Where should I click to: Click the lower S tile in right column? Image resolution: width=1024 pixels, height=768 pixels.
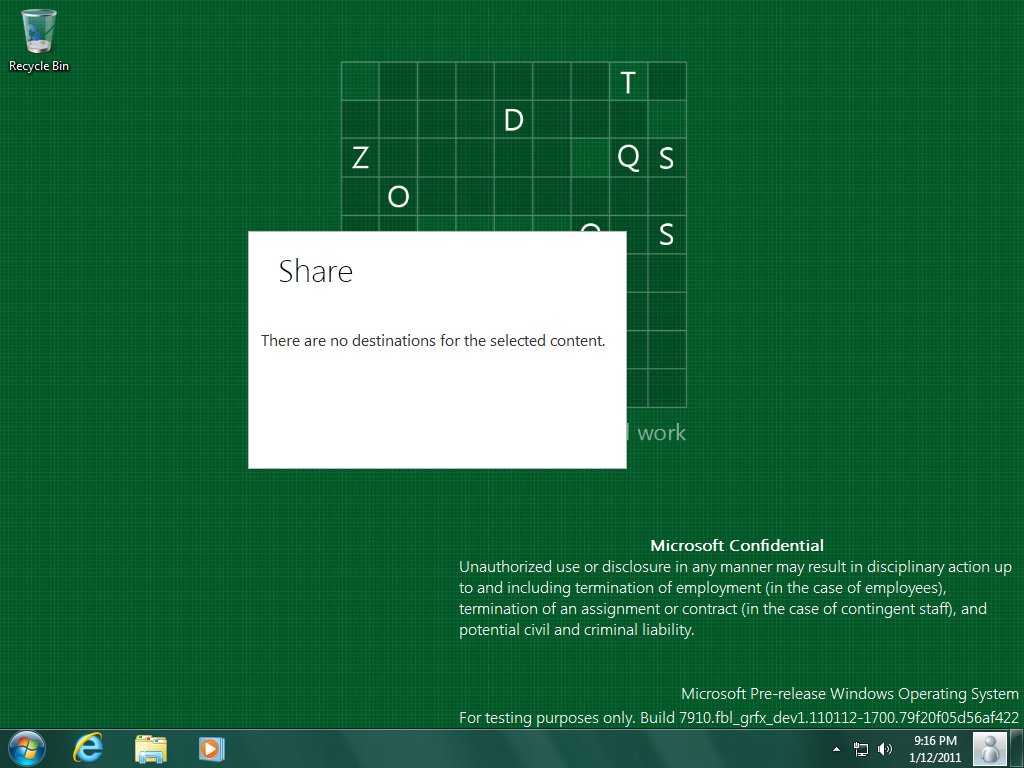click(667, 234)
